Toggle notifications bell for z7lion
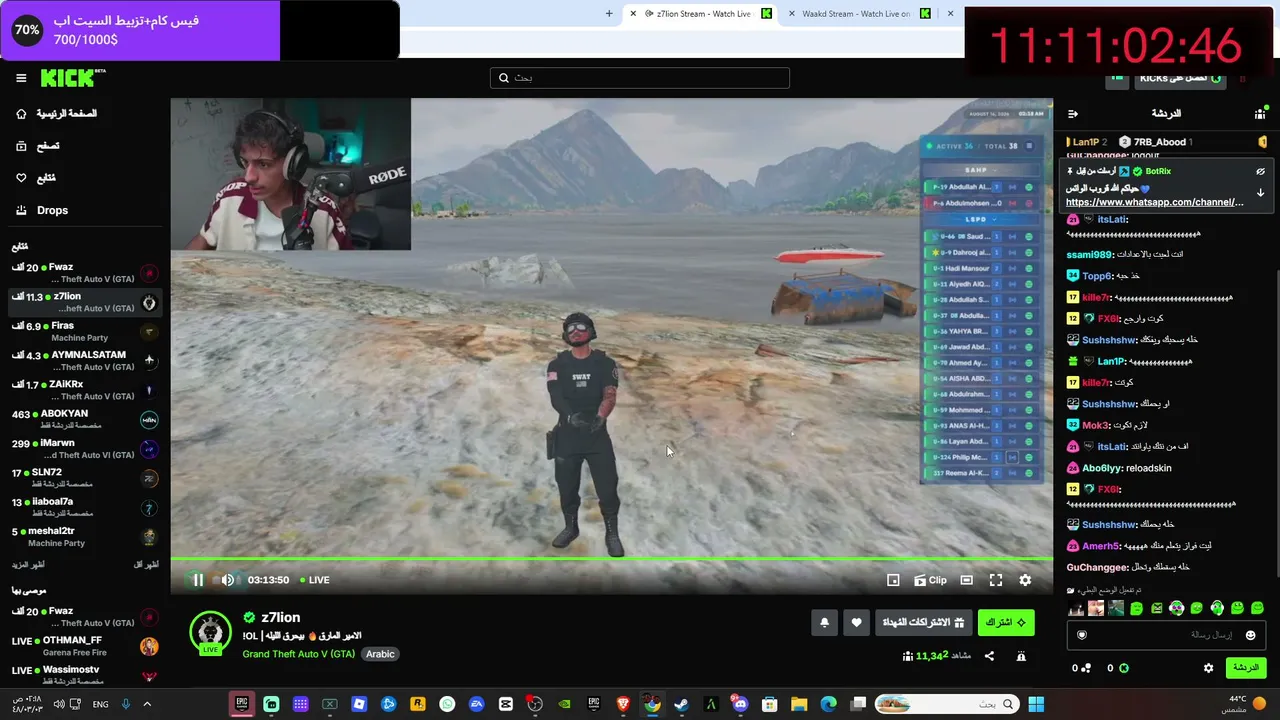The width and height of the screenshot is (1280, 720). (x=824, y=622)
